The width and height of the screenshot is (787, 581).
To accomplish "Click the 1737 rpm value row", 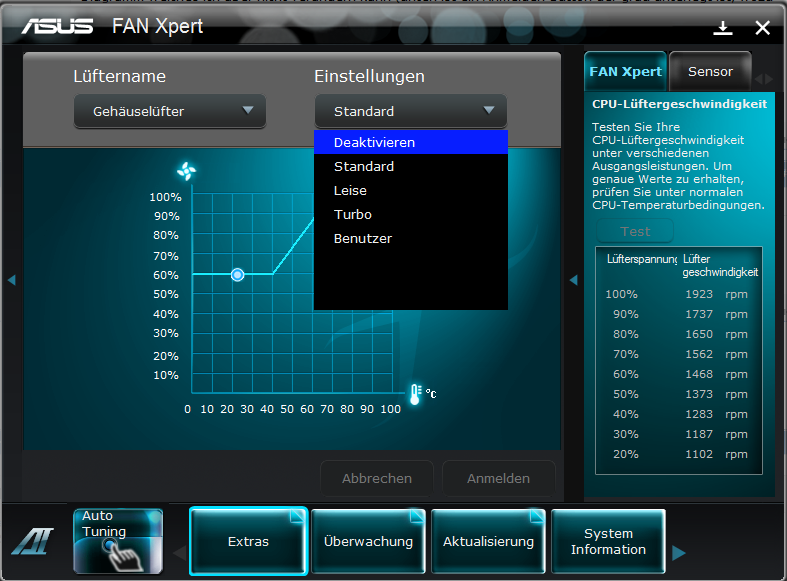I will coord(677,314).
